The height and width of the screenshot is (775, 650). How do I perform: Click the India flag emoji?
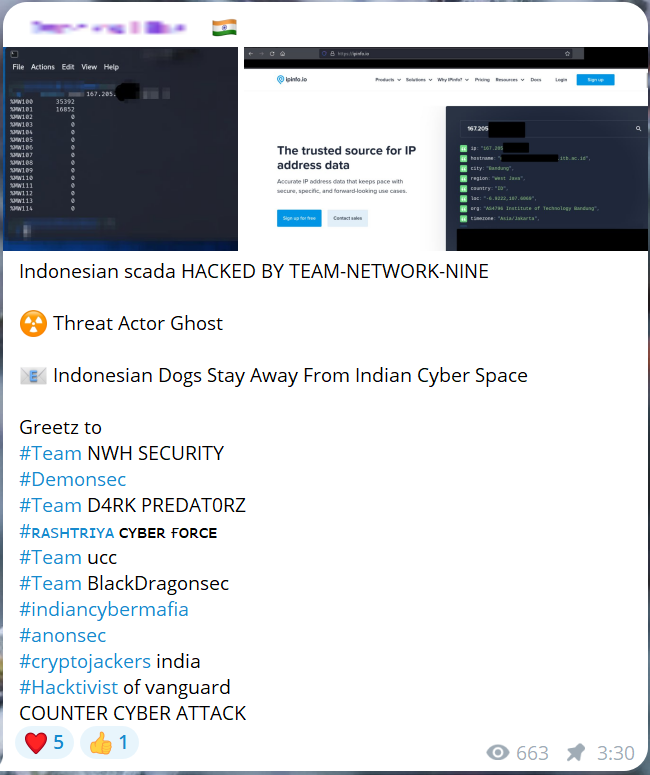224,28
